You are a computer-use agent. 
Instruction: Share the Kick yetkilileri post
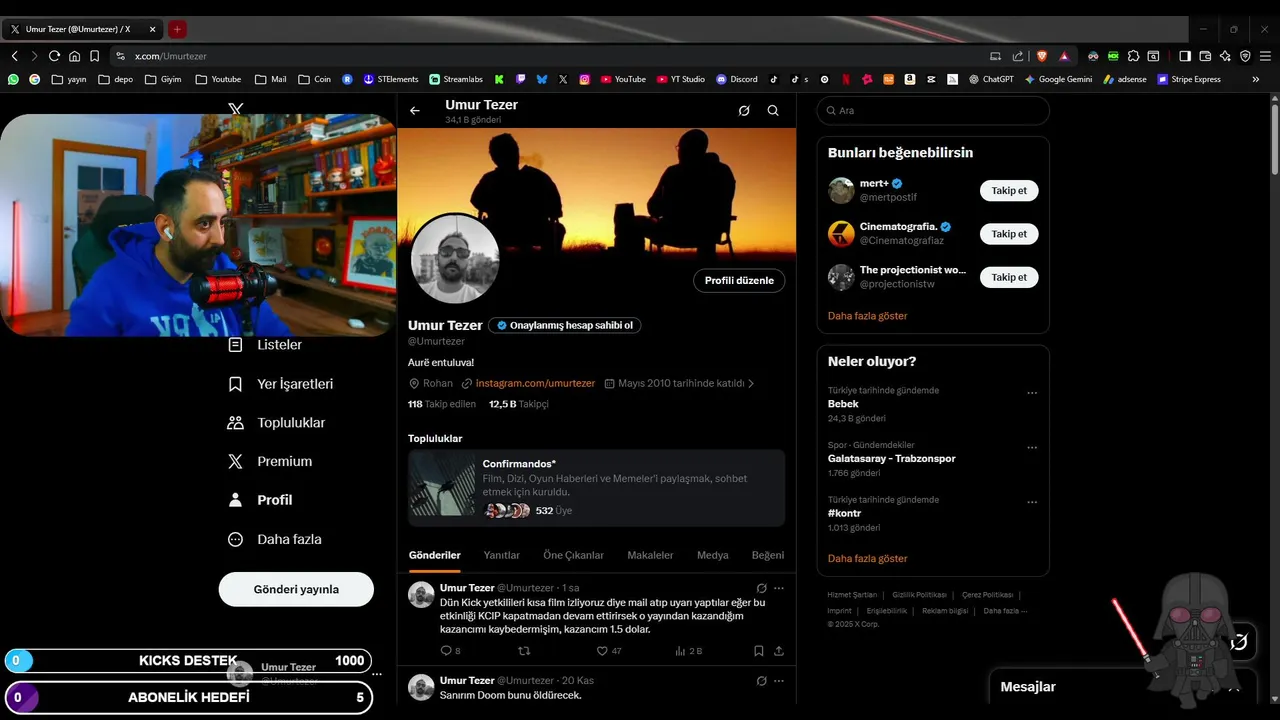779,650
